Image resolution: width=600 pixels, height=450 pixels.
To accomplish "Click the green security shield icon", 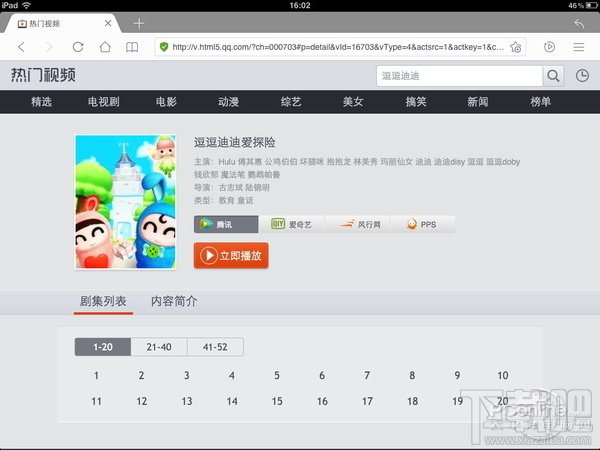I will [x=164, y=47].
